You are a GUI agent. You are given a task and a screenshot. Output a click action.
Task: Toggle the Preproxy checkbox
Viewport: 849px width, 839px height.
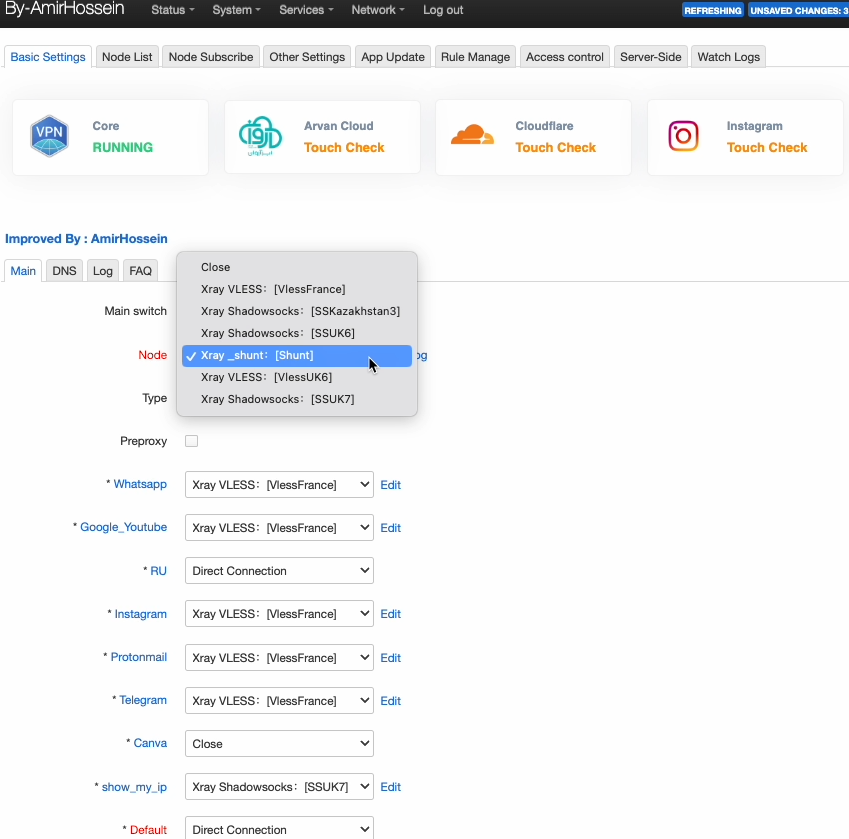(x=192, y=441)
